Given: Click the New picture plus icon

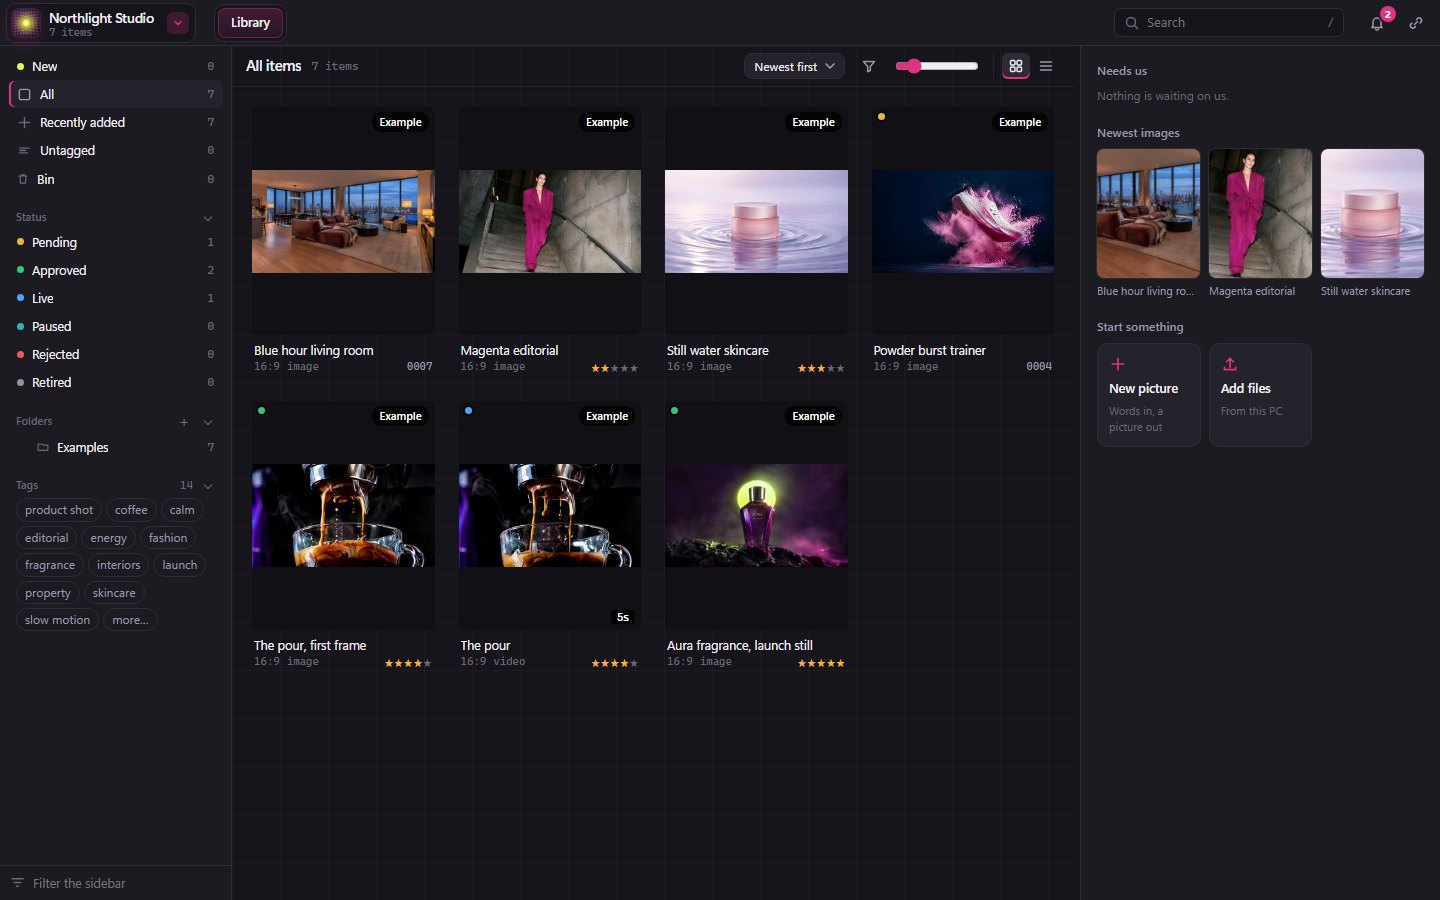Looking at the screenshot, I should tap(1118, 364).
